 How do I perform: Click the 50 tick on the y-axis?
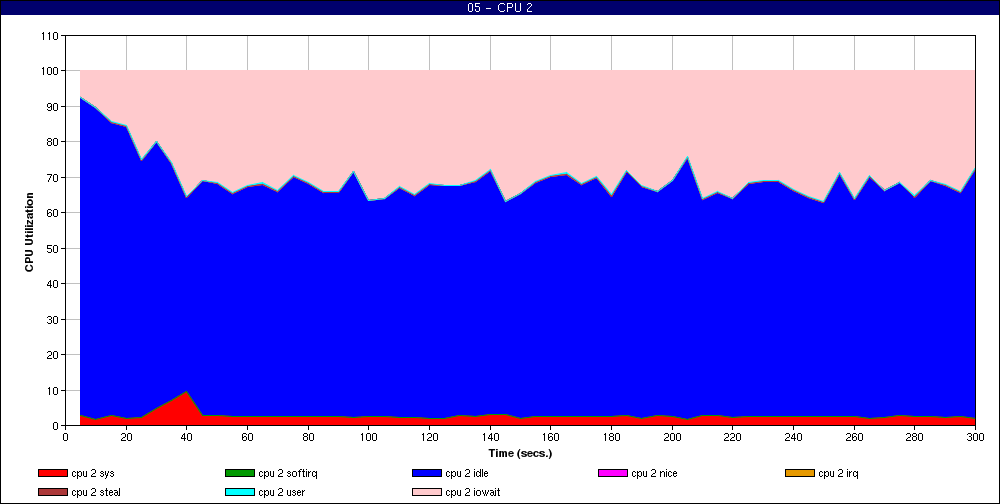click(x=52, y=248)
